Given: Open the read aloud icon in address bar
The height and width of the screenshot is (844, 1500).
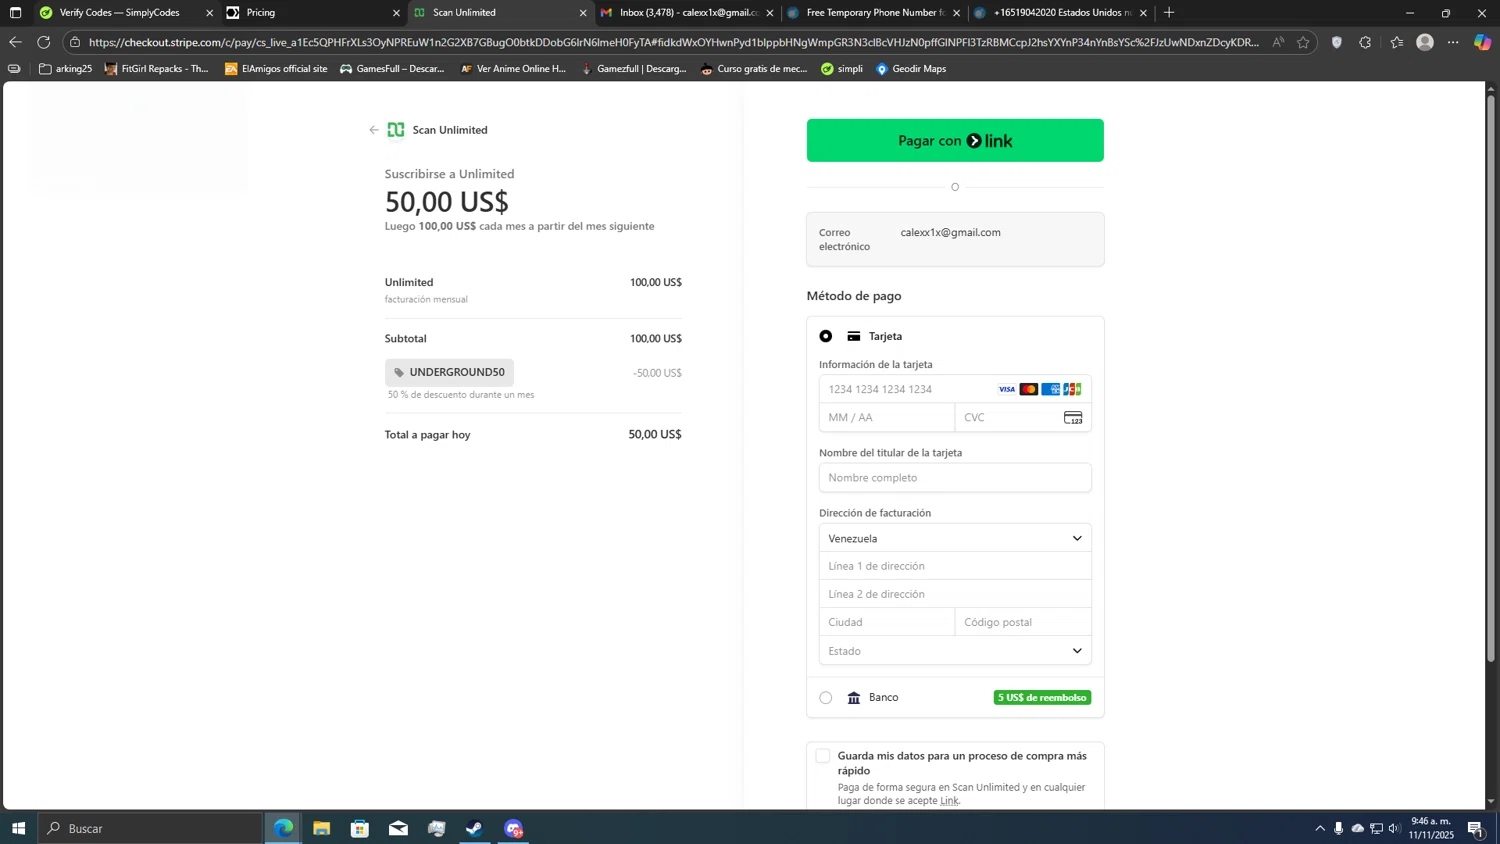Looking at the screenshot, I should coord(1278,42).
